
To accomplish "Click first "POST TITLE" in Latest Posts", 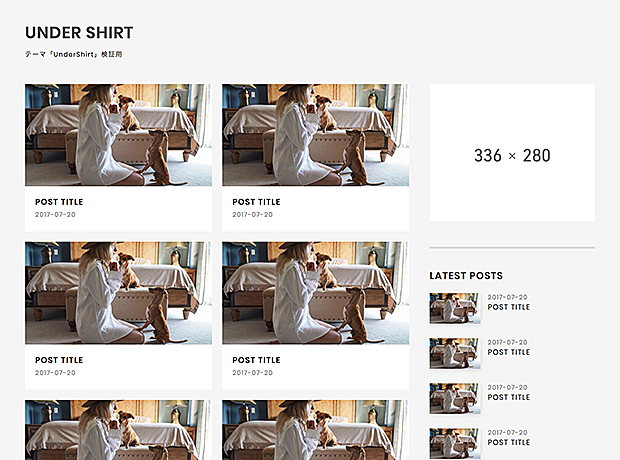I will (x=509, y=307).
